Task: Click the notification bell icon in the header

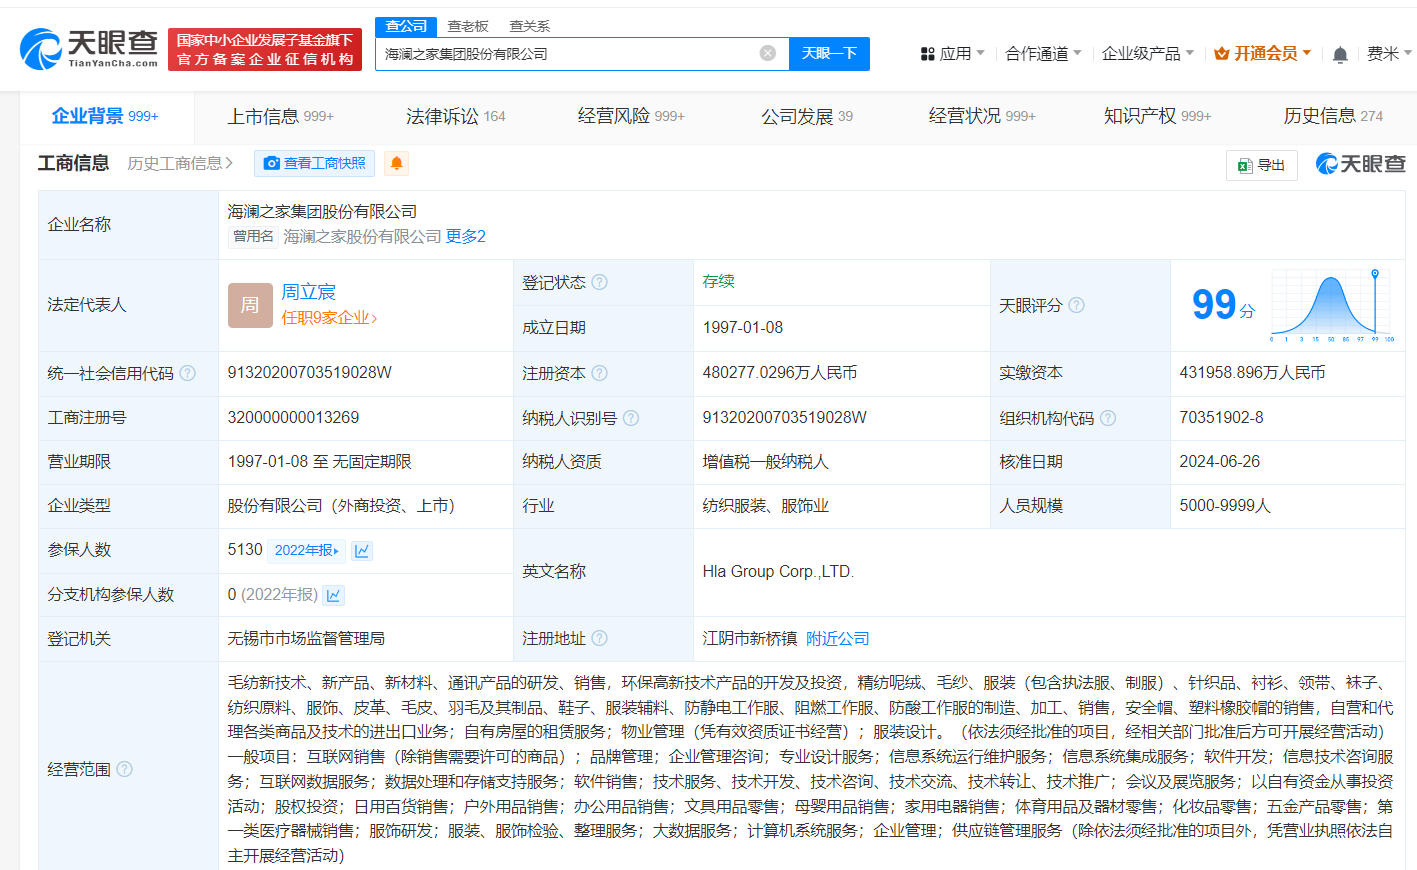Action: (1340, 52)
